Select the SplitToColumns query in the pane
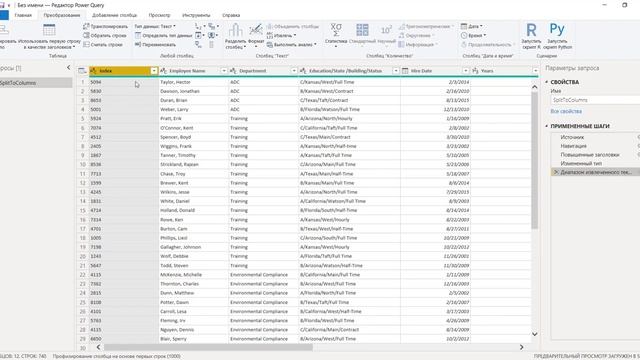 (36, 83)
